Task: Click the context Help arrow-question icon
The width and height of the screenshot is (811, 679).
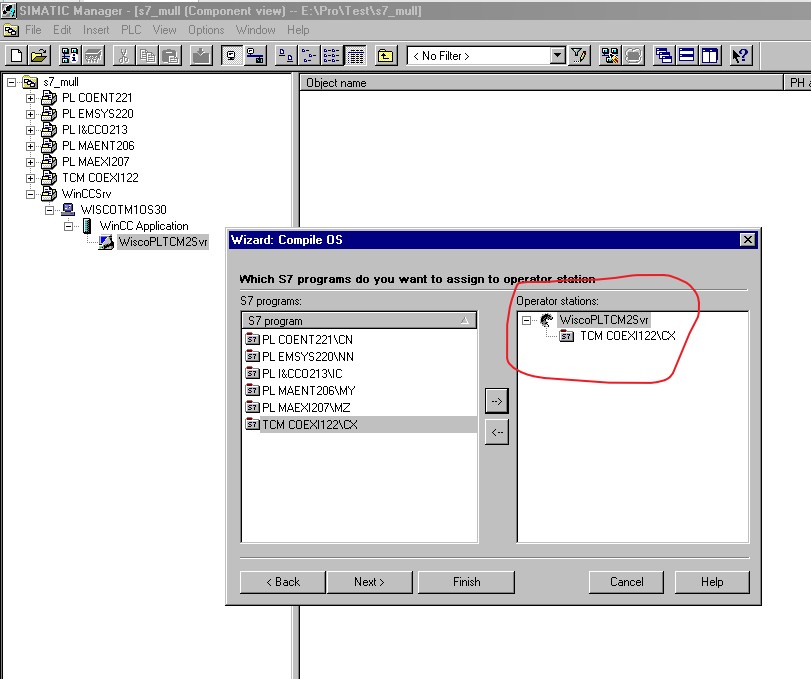Action: pyautogui.click(x=741, y=55)
